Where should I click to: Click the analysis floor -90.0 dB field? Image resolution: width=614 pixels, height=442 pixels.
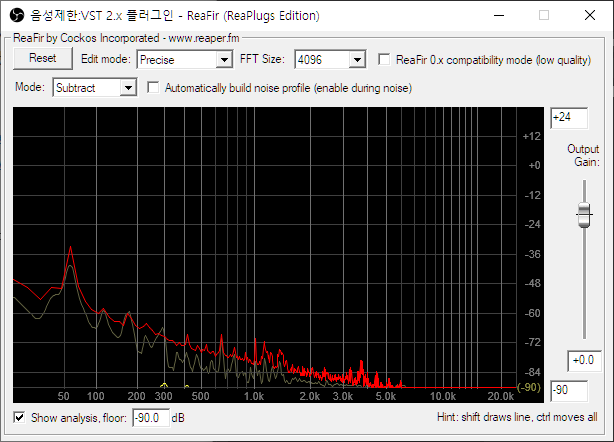click(x=151, y=418)
